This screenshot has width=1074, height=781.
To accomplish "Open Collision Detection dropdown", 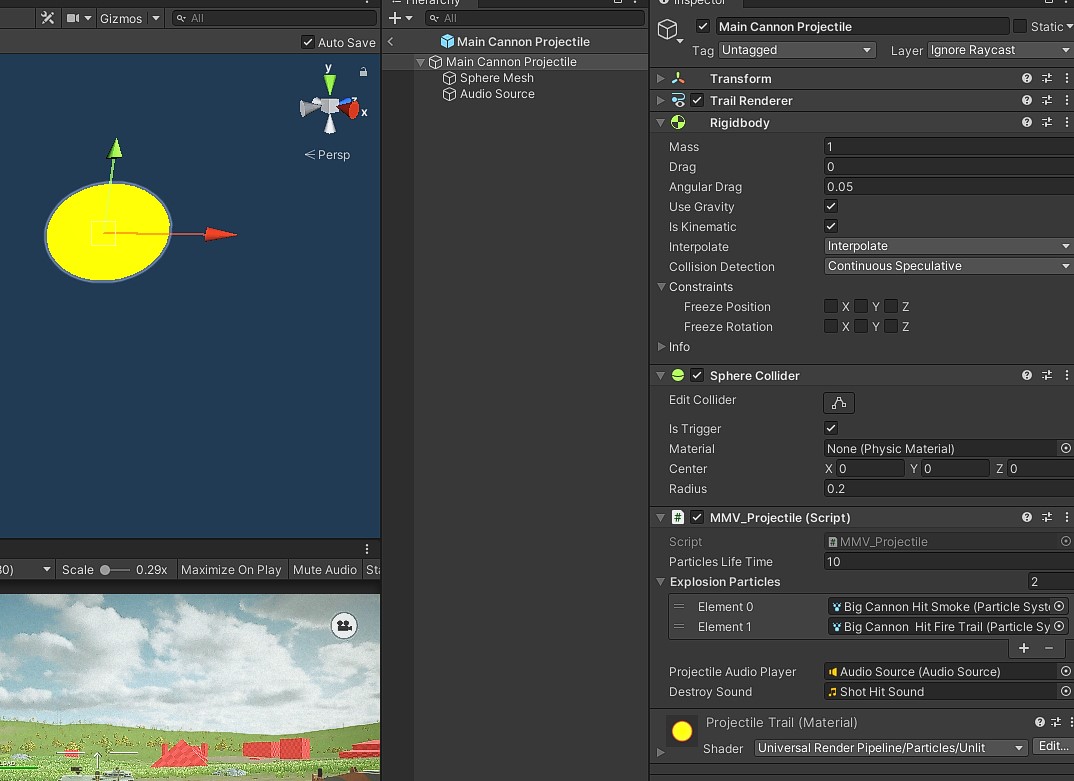I will pyautogui.click(x=949, y=266).
